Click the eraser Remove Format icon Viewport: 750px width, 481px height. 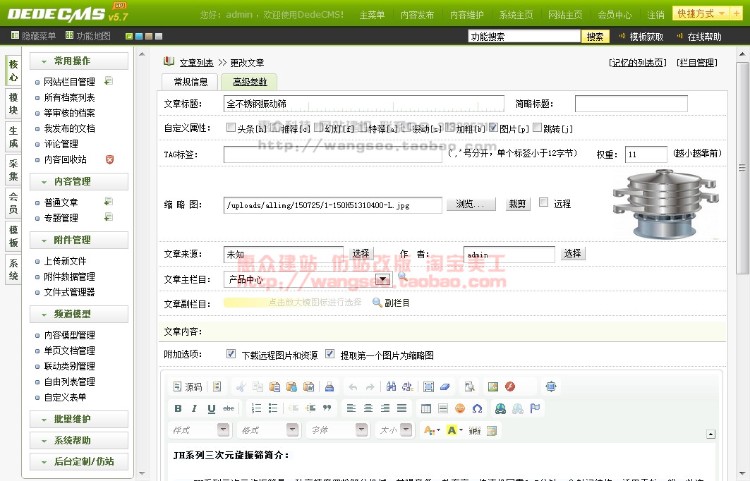point(445,387)
